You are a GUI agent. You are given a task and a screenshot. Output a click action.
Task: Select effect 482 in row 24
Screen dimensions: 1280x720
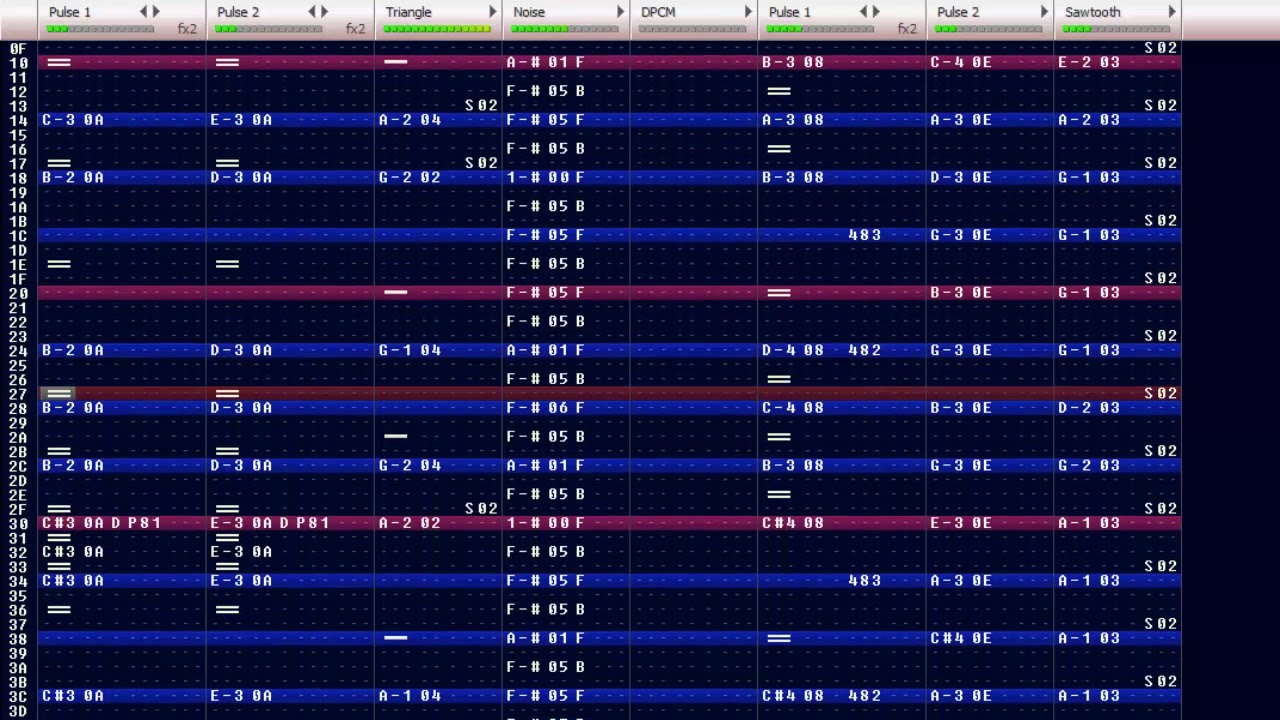(865, 350)
